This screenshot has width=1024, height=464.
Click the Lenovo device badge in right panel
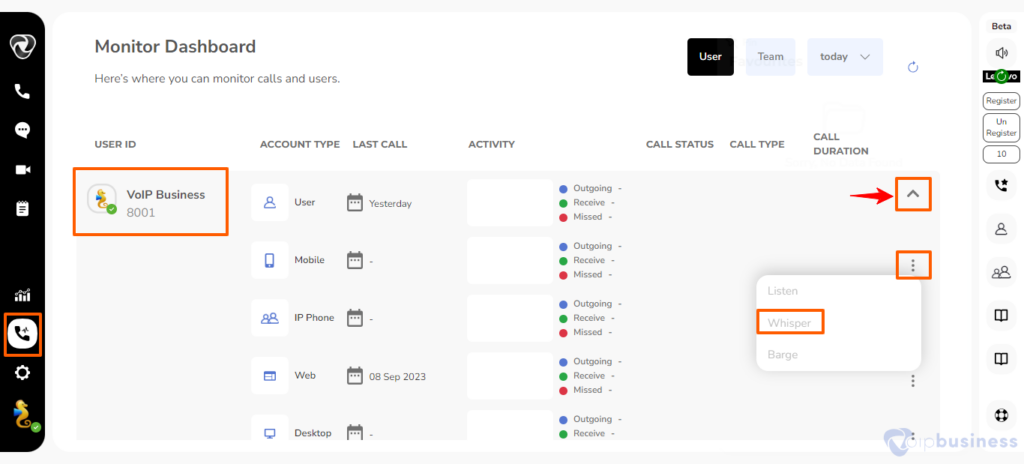pyautogui.click(x=1001, y=76)
